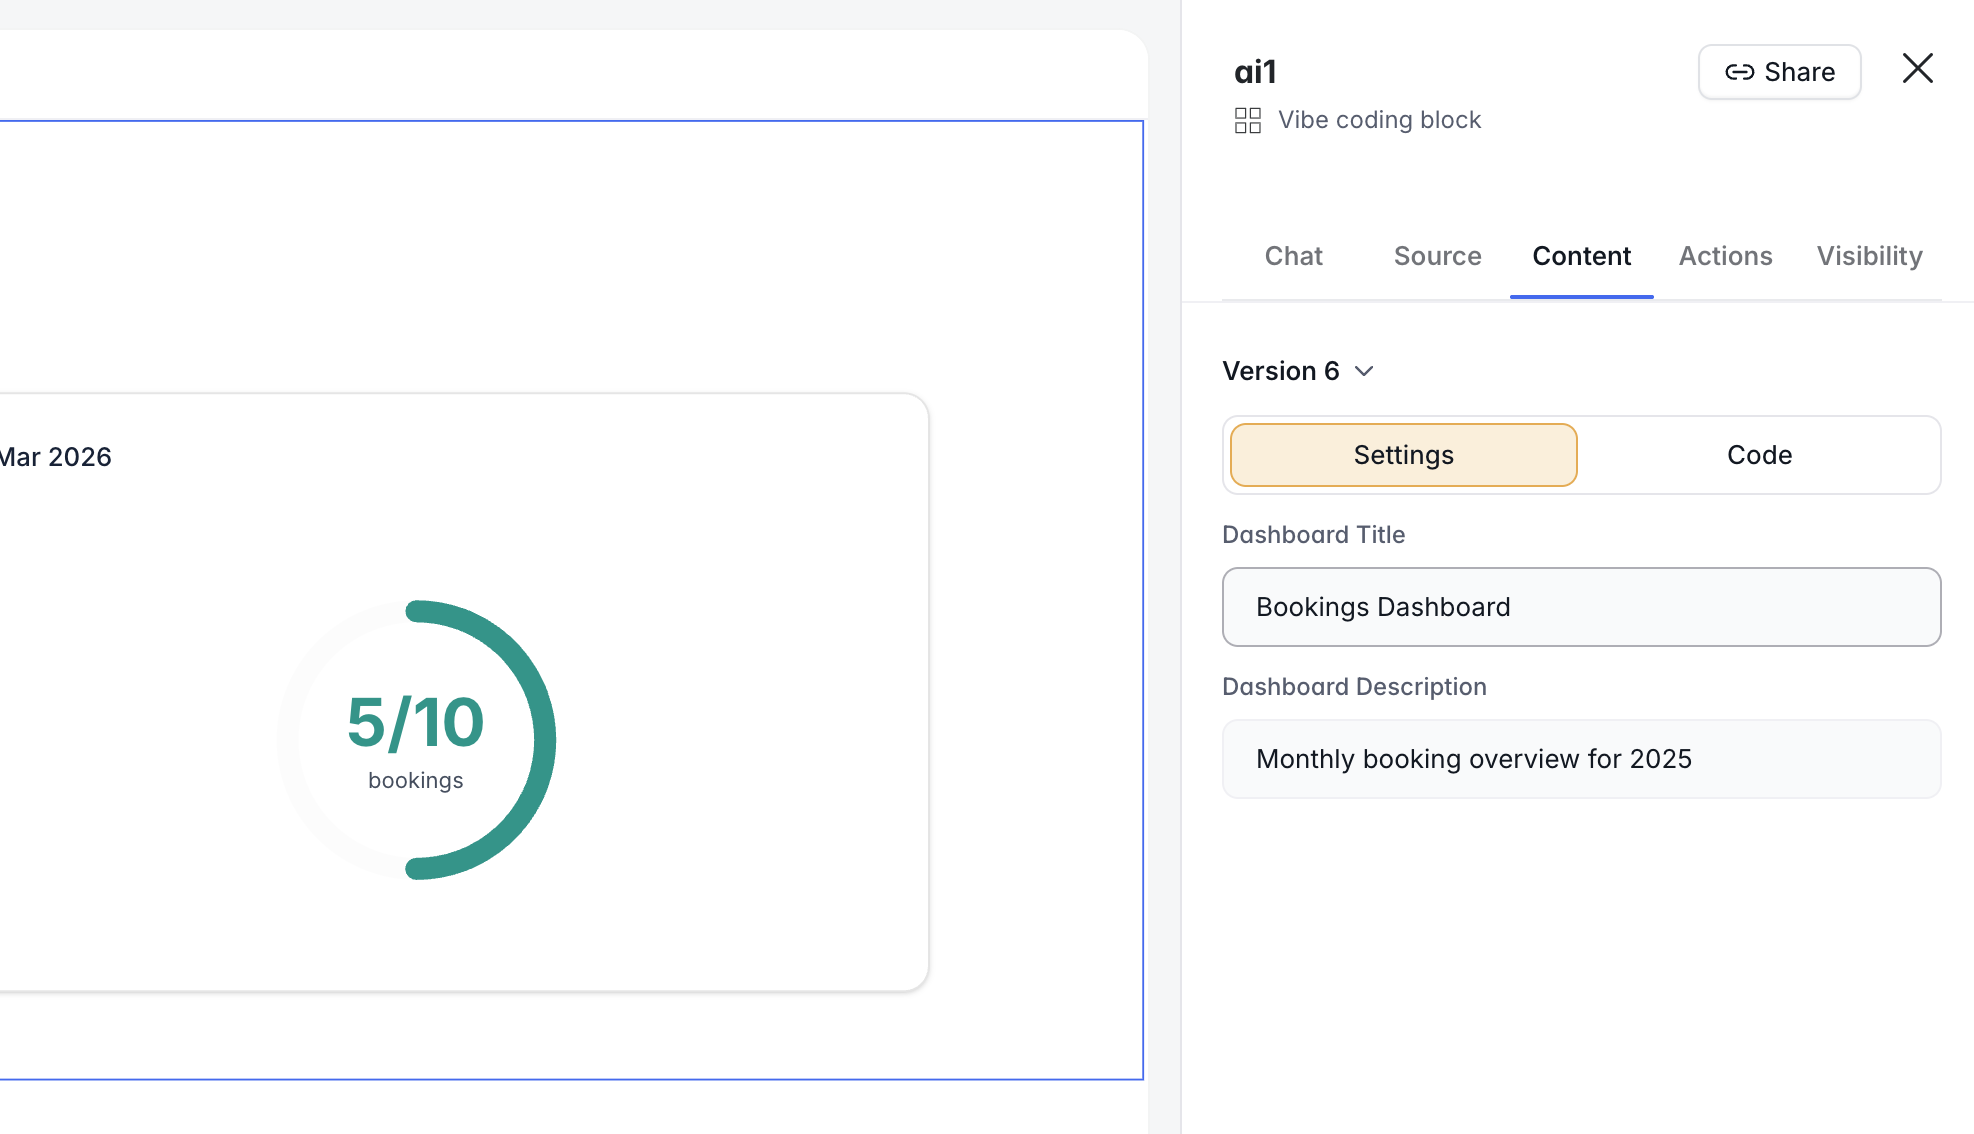Click the 5/10 bookings count text
Viewport: 1974px width, 1134px height.
(415, 723)
